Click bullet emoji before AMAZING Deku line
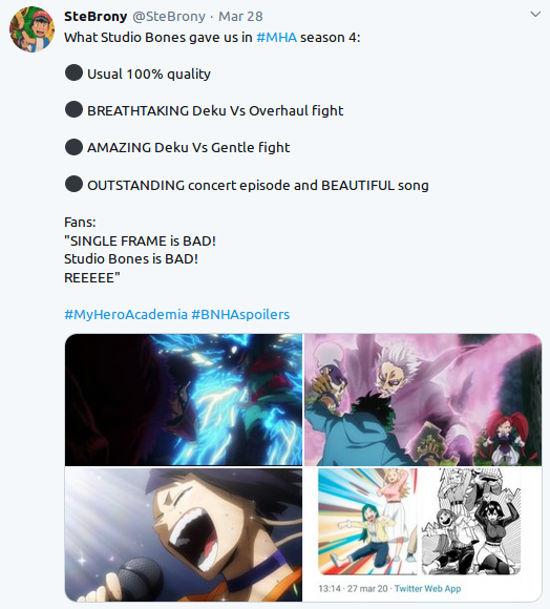Image resolution: width=550 pixels, height=609 pixels. [x=74, y=147]
